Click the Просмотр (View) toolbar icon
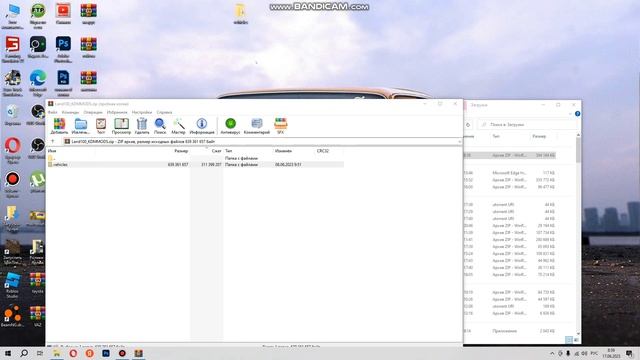640x360 pixels. [121, 126]
